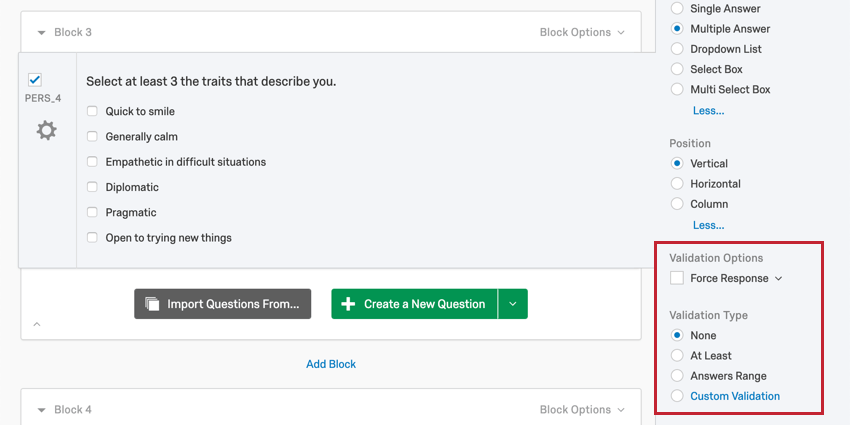Expand the Force Response dropdown chevron
This screenshot has height=425, width=850.
click(778, 279)
